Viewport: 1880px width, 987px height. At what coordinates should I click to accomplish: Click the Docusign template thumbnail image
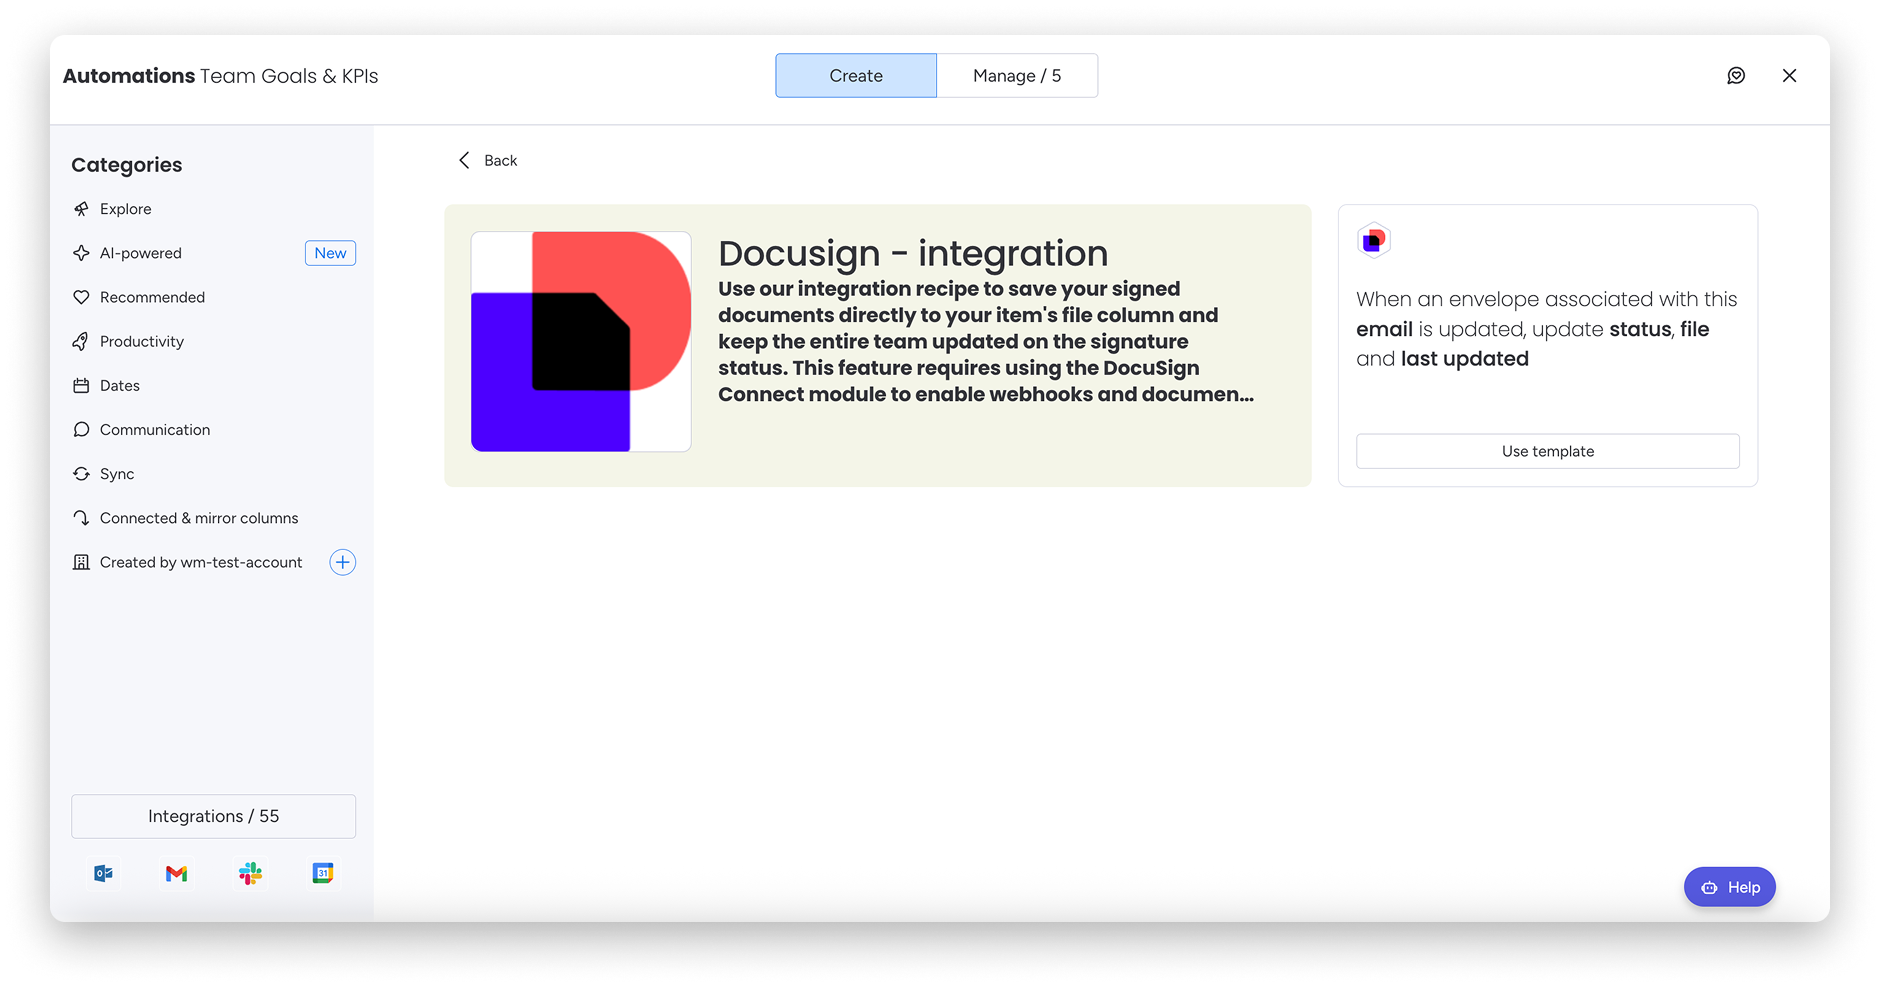coord(580,341)
